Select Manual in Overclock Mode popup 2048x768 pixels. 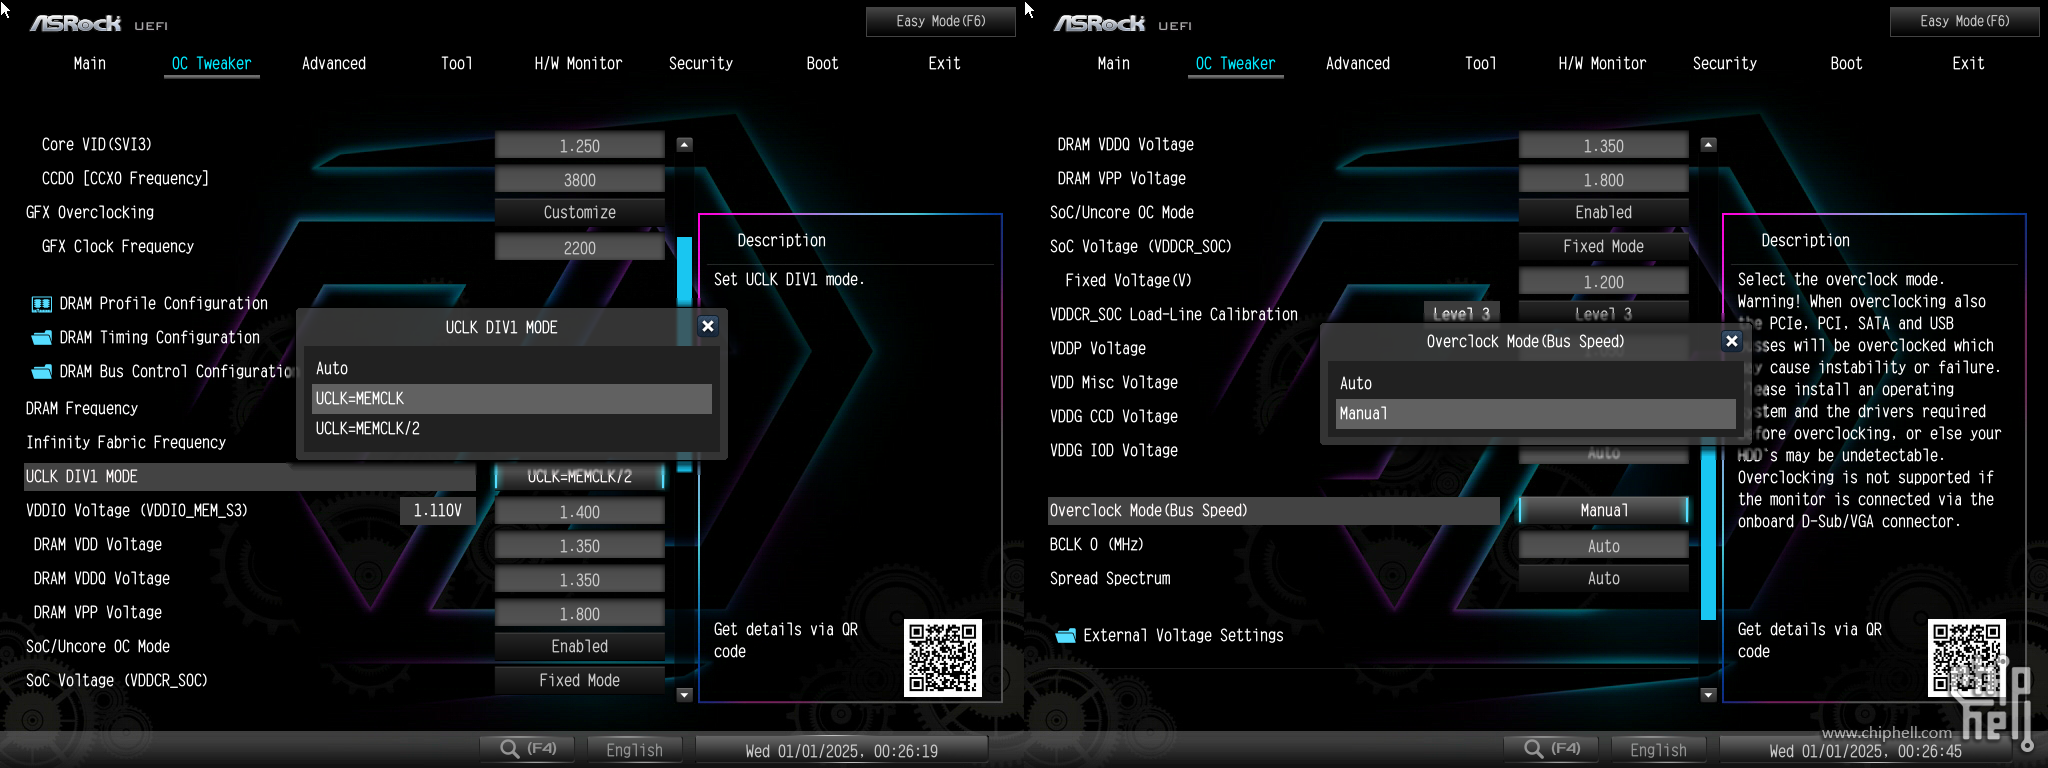(1535, 414)
